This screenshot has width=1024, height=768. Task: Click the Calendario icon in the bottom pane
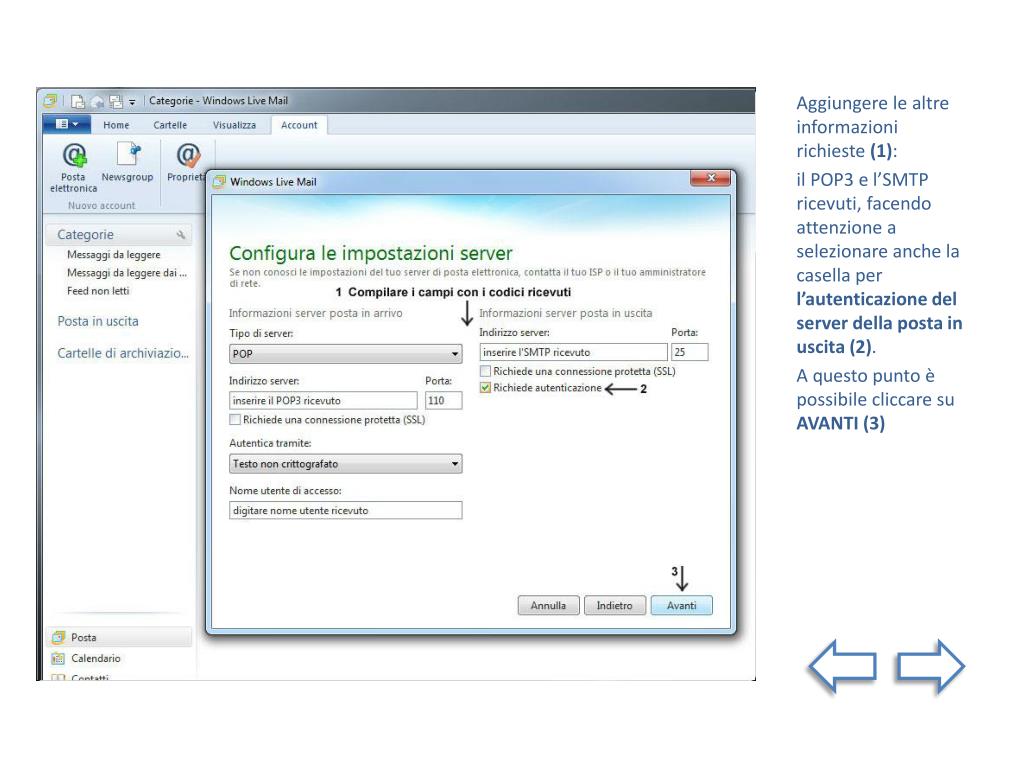(58, 658)
